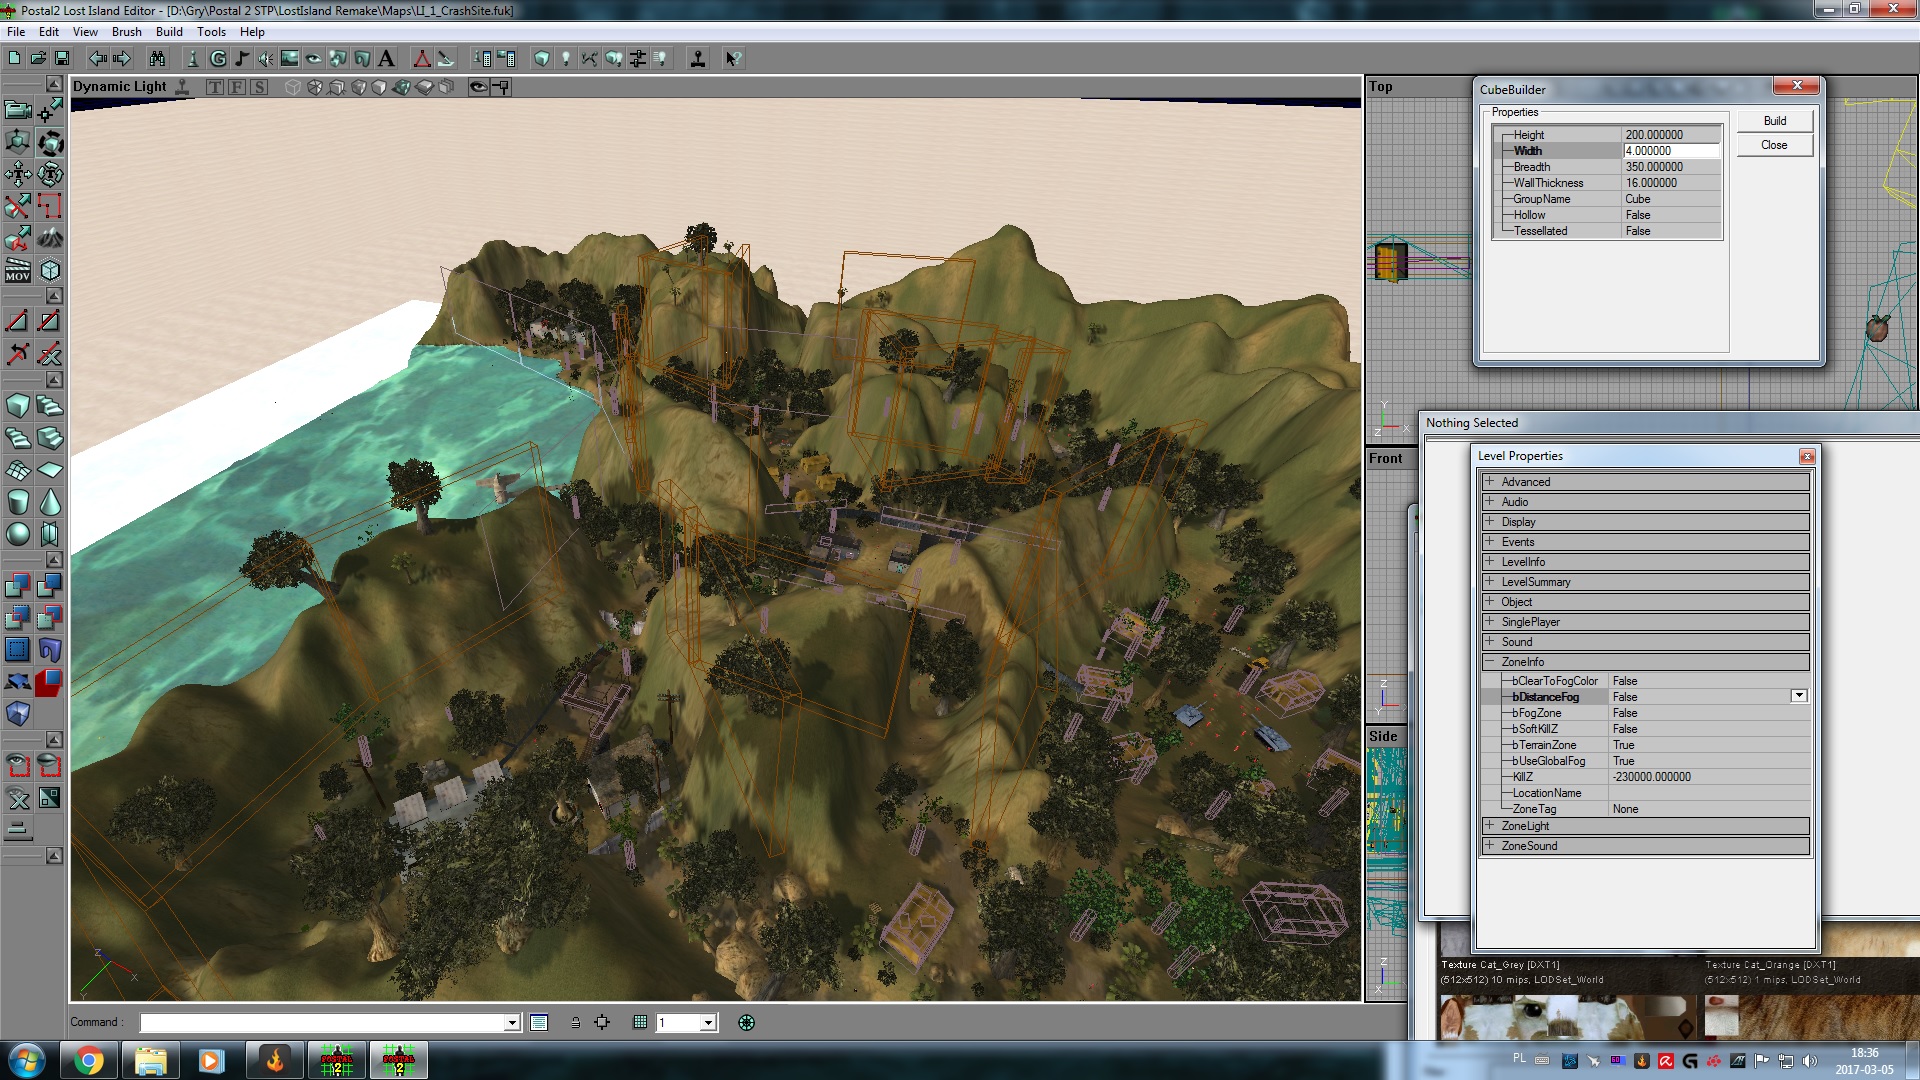The image size is (1920, 1080).
Task: Open the Brush menu
Action: pos(127,32)
